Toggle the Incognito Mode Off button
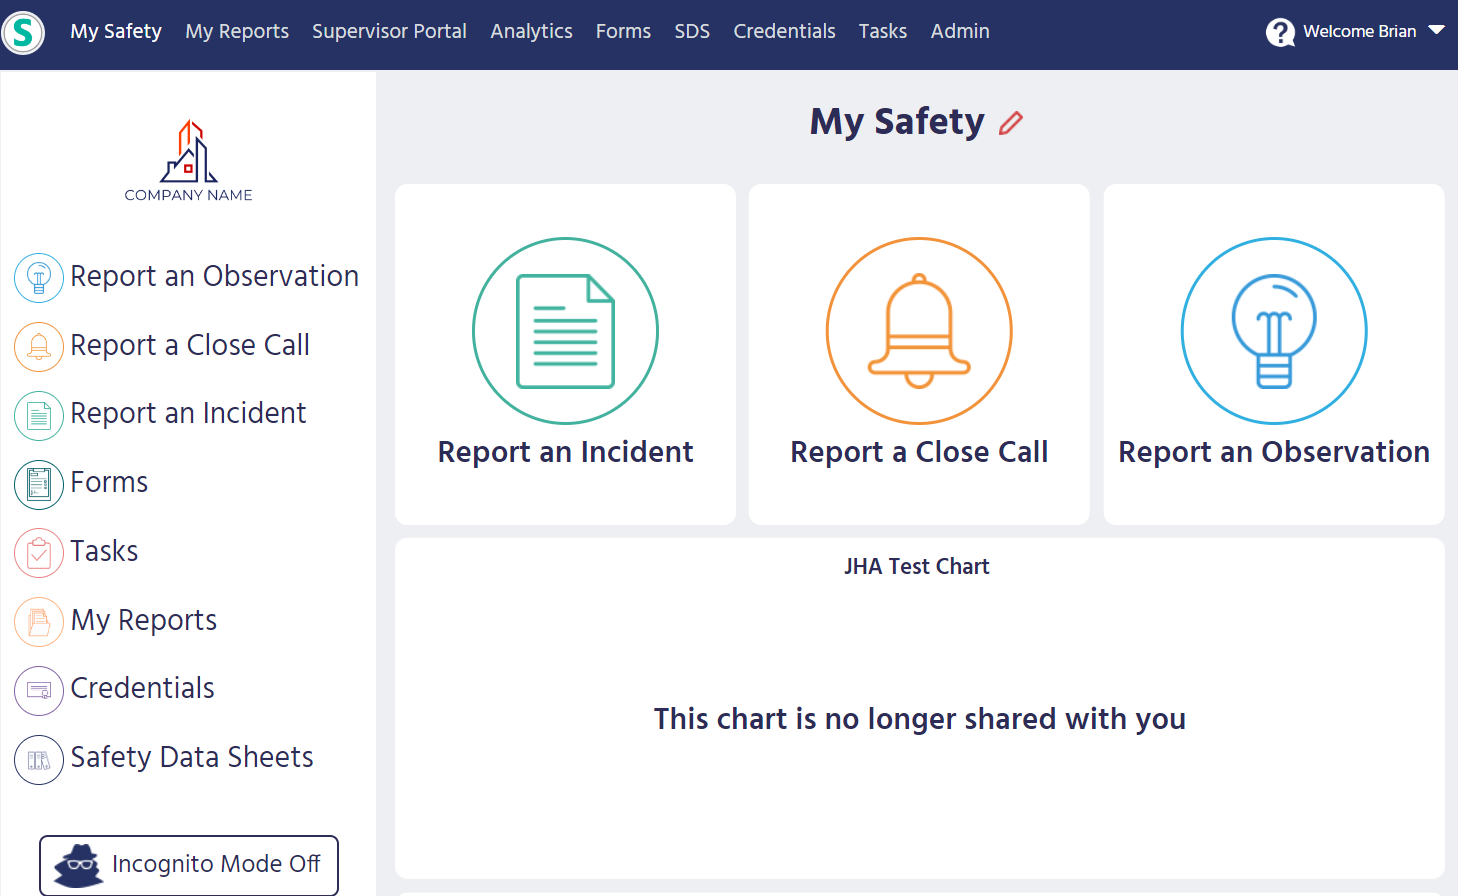The width and height of the screenshot is (1458, 896). click(x=189, y=864)
